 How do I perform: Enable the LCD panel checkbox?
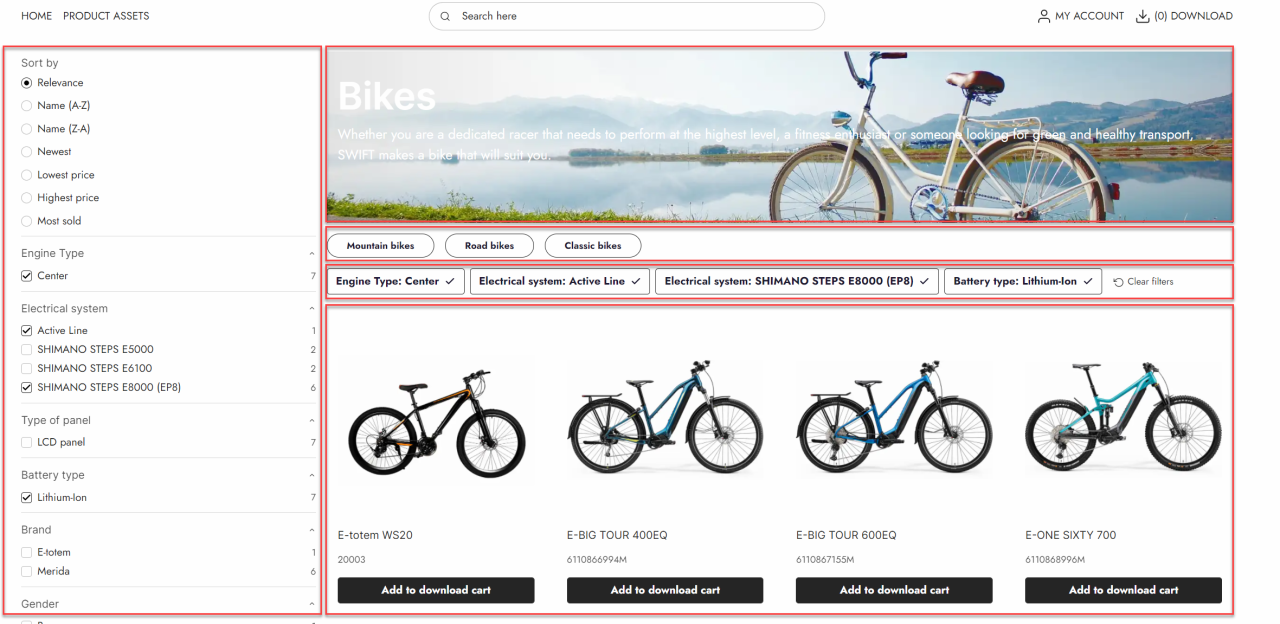pyautogui.click(x=27, y=442)
